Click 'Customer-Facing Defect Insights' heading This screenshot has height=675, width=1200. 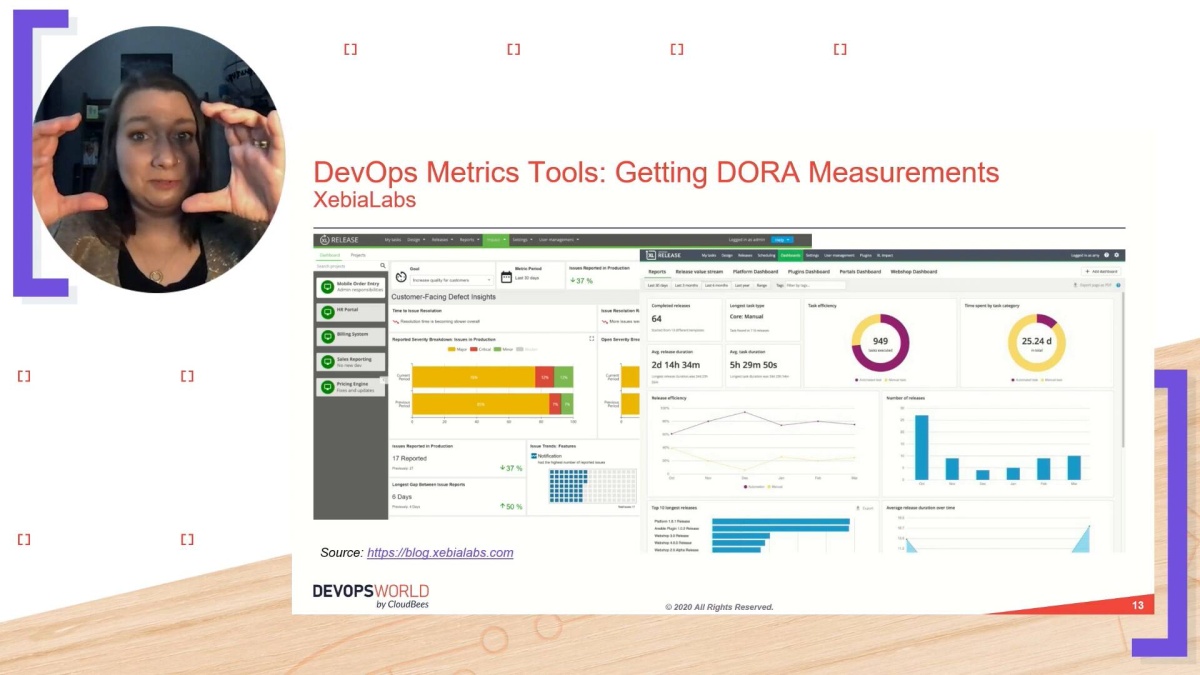point(443,297)
